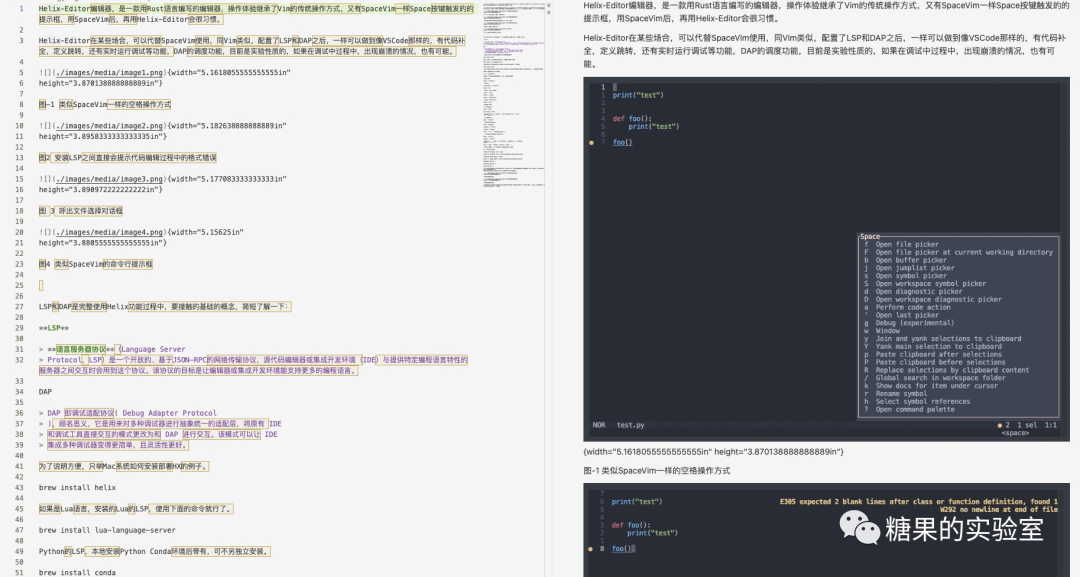Click the '> **语言服务器协议** (Language Server' quote line
The width and height of the screenshot is (1080, 577).
click(x=112, y=349)
